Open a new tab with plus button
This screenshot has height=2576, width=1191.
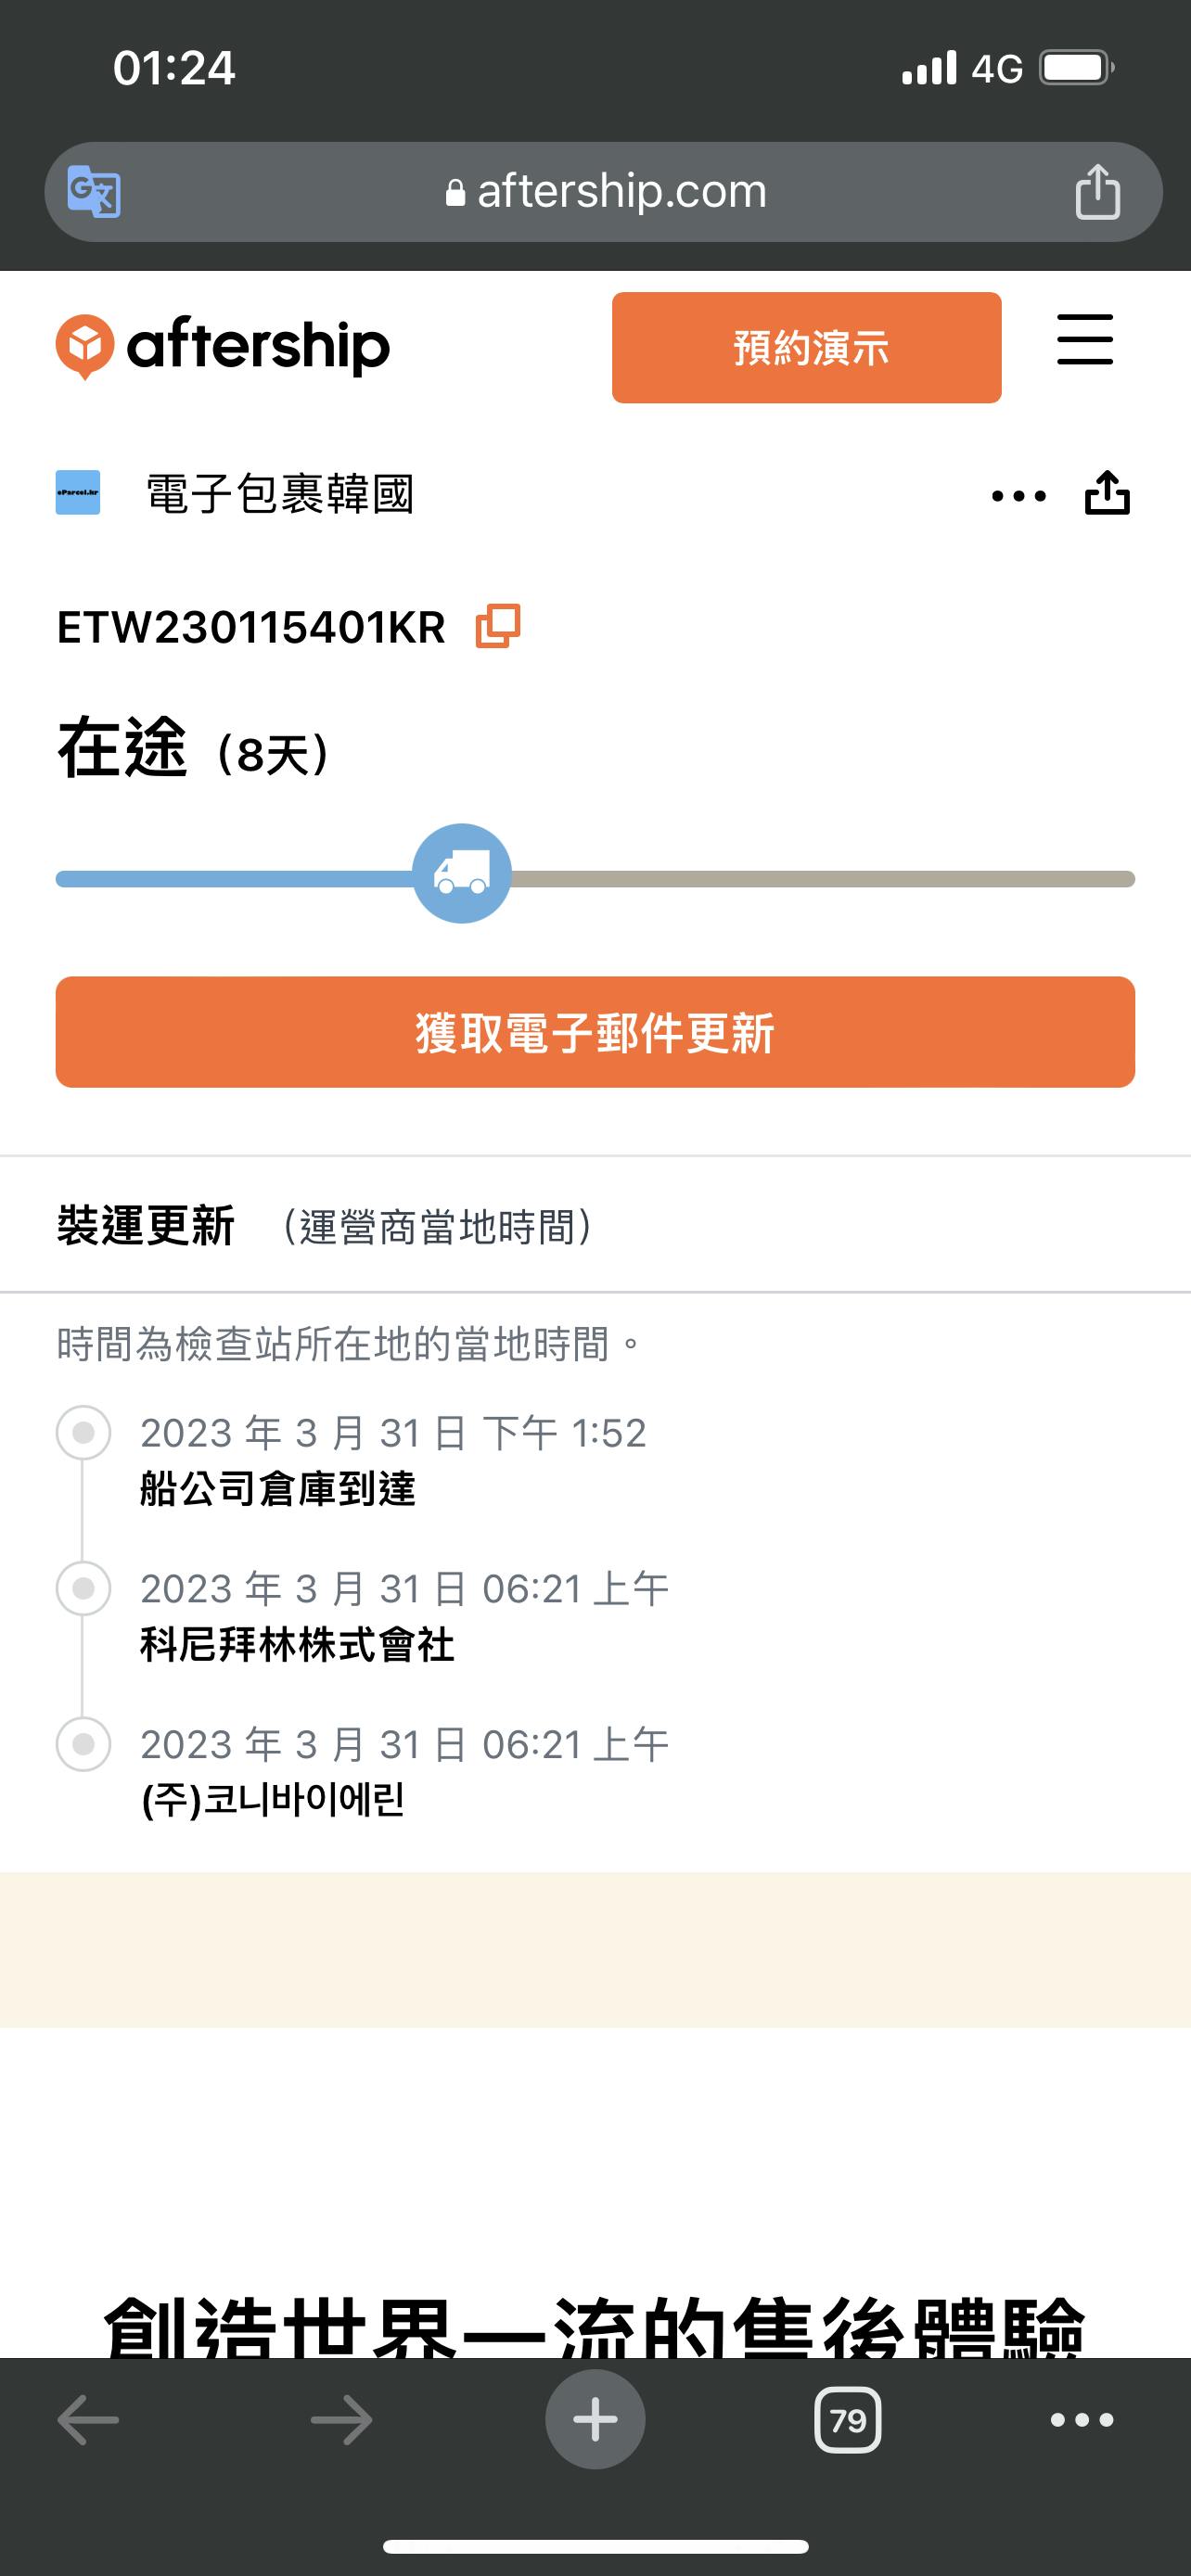pos(595,2420)
